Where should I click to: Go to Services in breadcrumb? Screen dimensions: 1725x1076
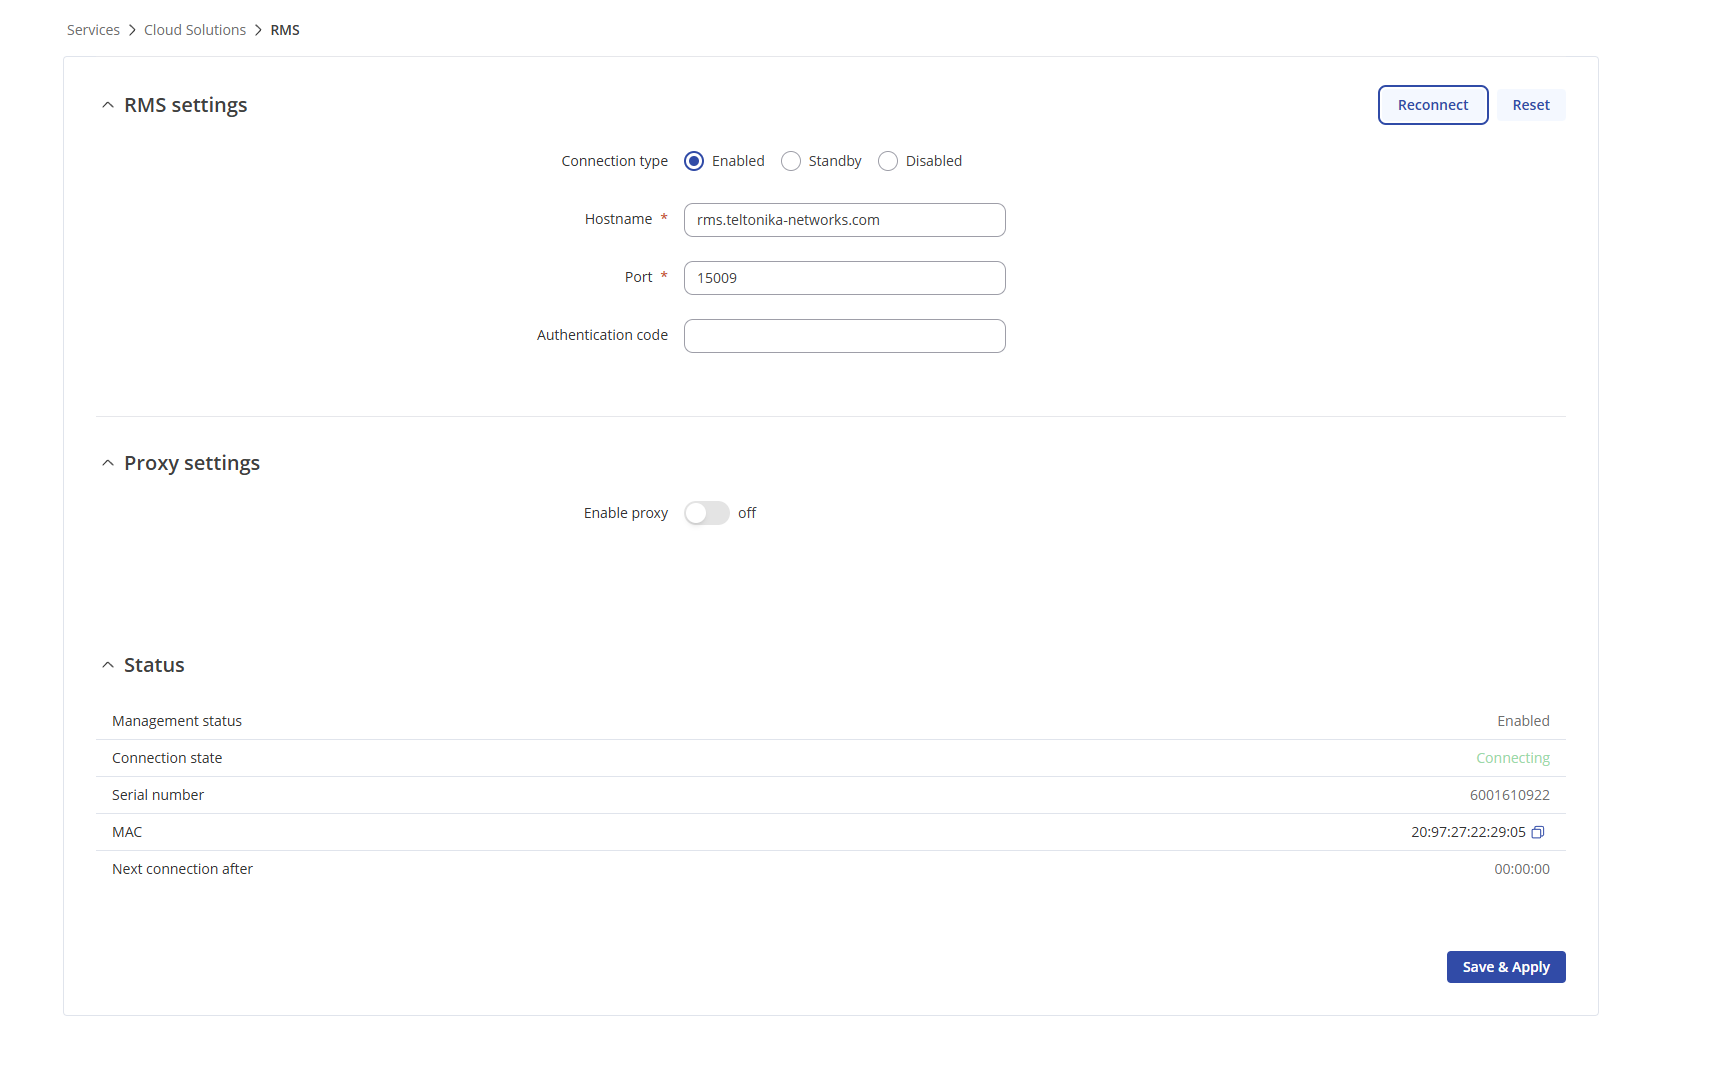93,30
